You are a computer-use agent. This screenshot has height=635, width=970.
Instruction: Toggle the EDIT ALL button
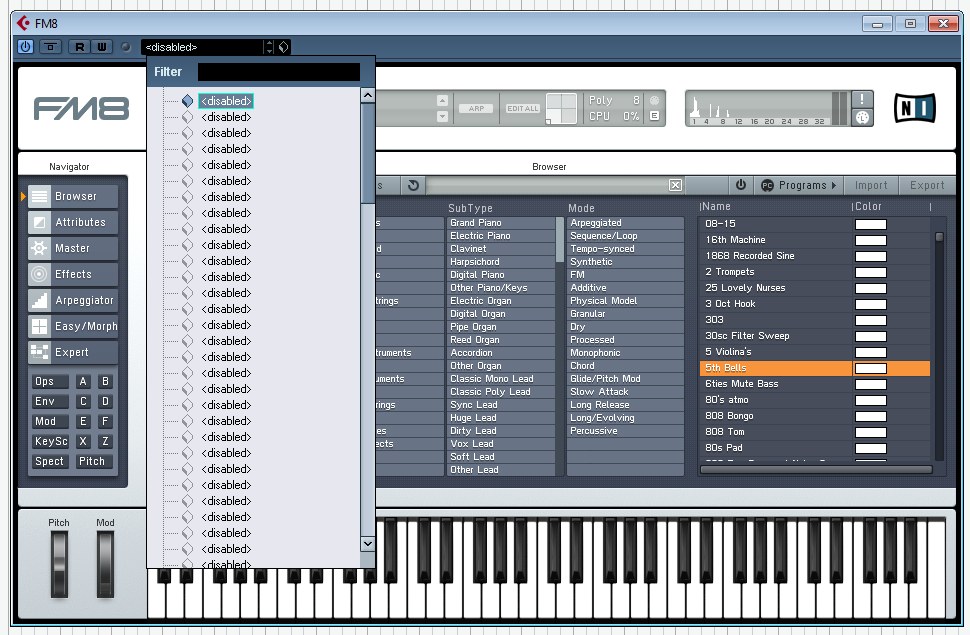coord(523,108)
